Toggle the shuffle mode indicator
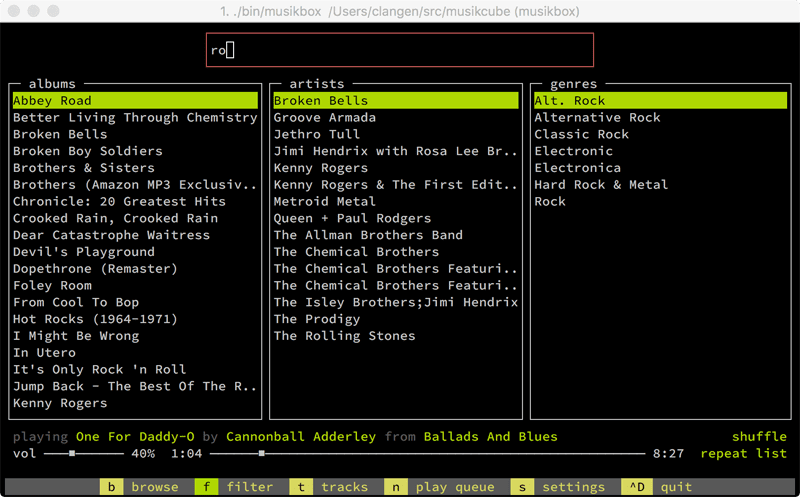 (759, 437)
